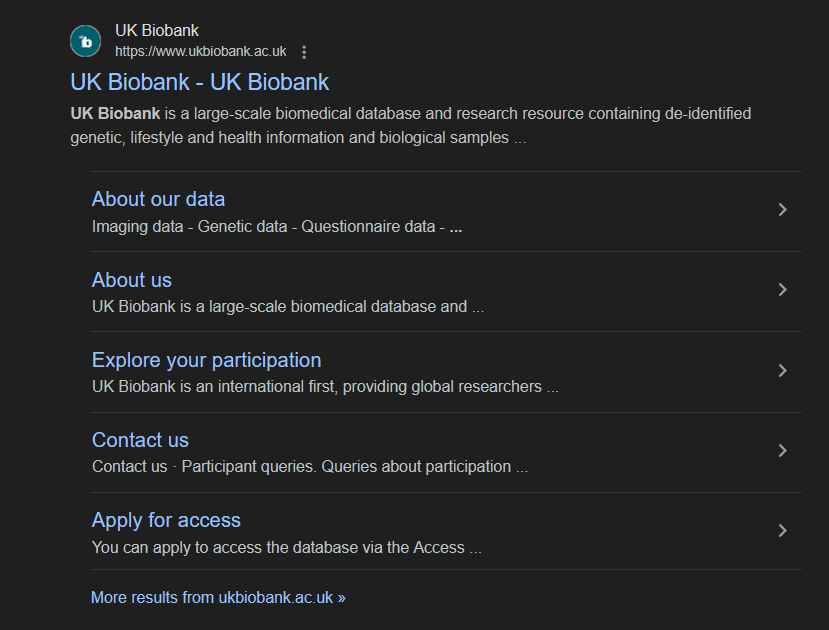Open Explore your participation sitelink

(206, 360)
